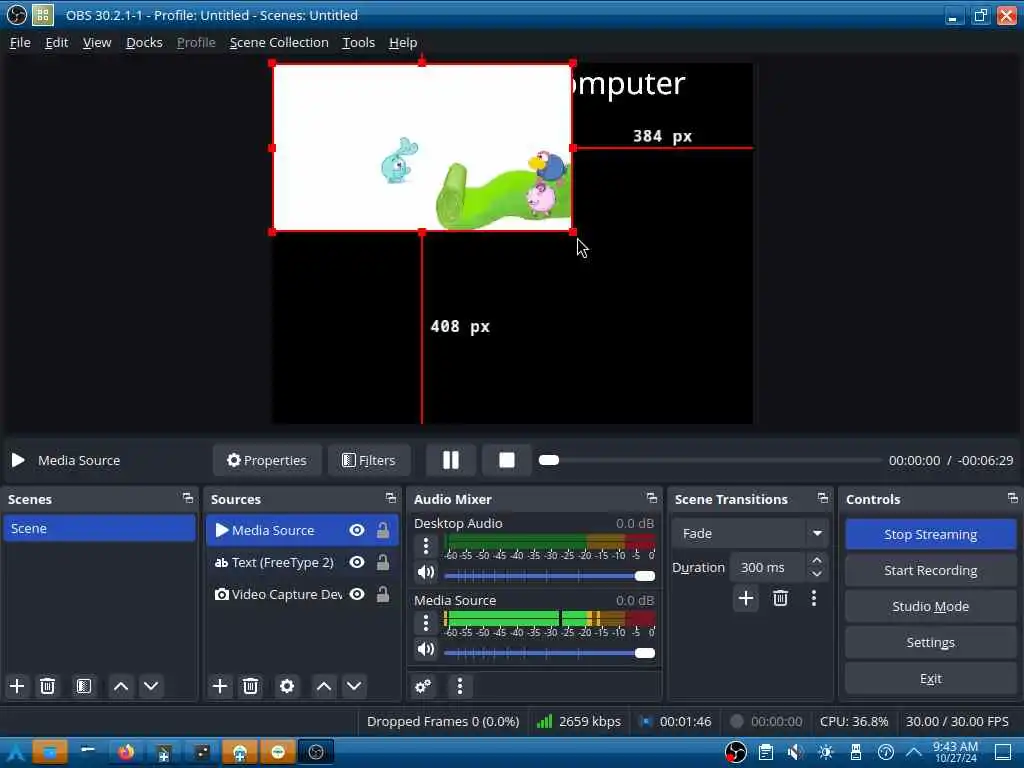The image size is (1024, 768).
Task: Open Firefox from the taskbar
Action: 126,752
